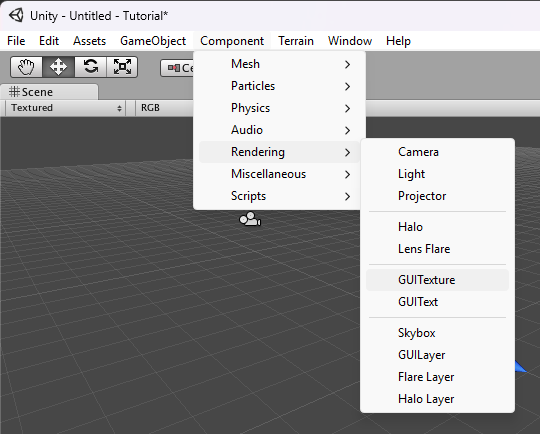
Task: Open the Textured draw mode dropdown
Action: (65, 108)
